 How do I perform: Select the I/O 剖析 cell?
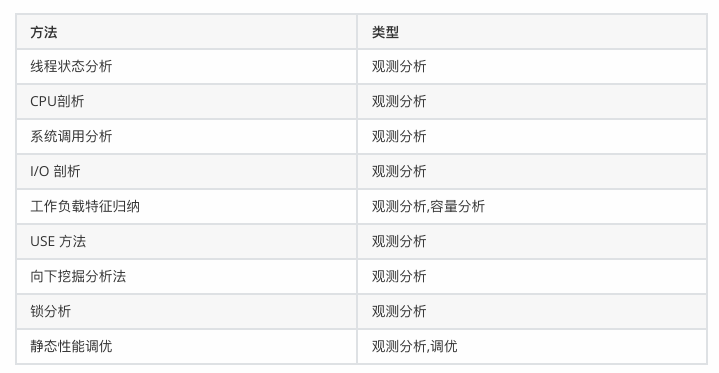click(x=187, y=172)
